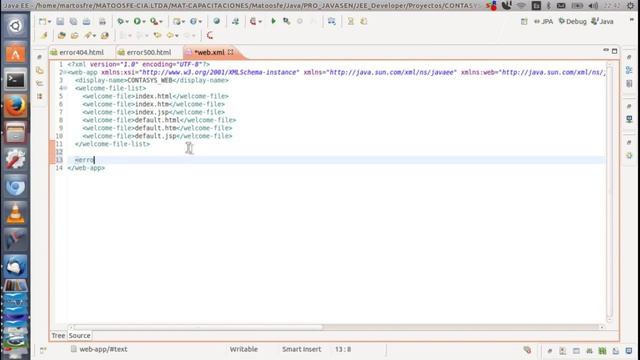Click the horizontal scrollbar of the editor
640x360 pixels.
(198, 327)
